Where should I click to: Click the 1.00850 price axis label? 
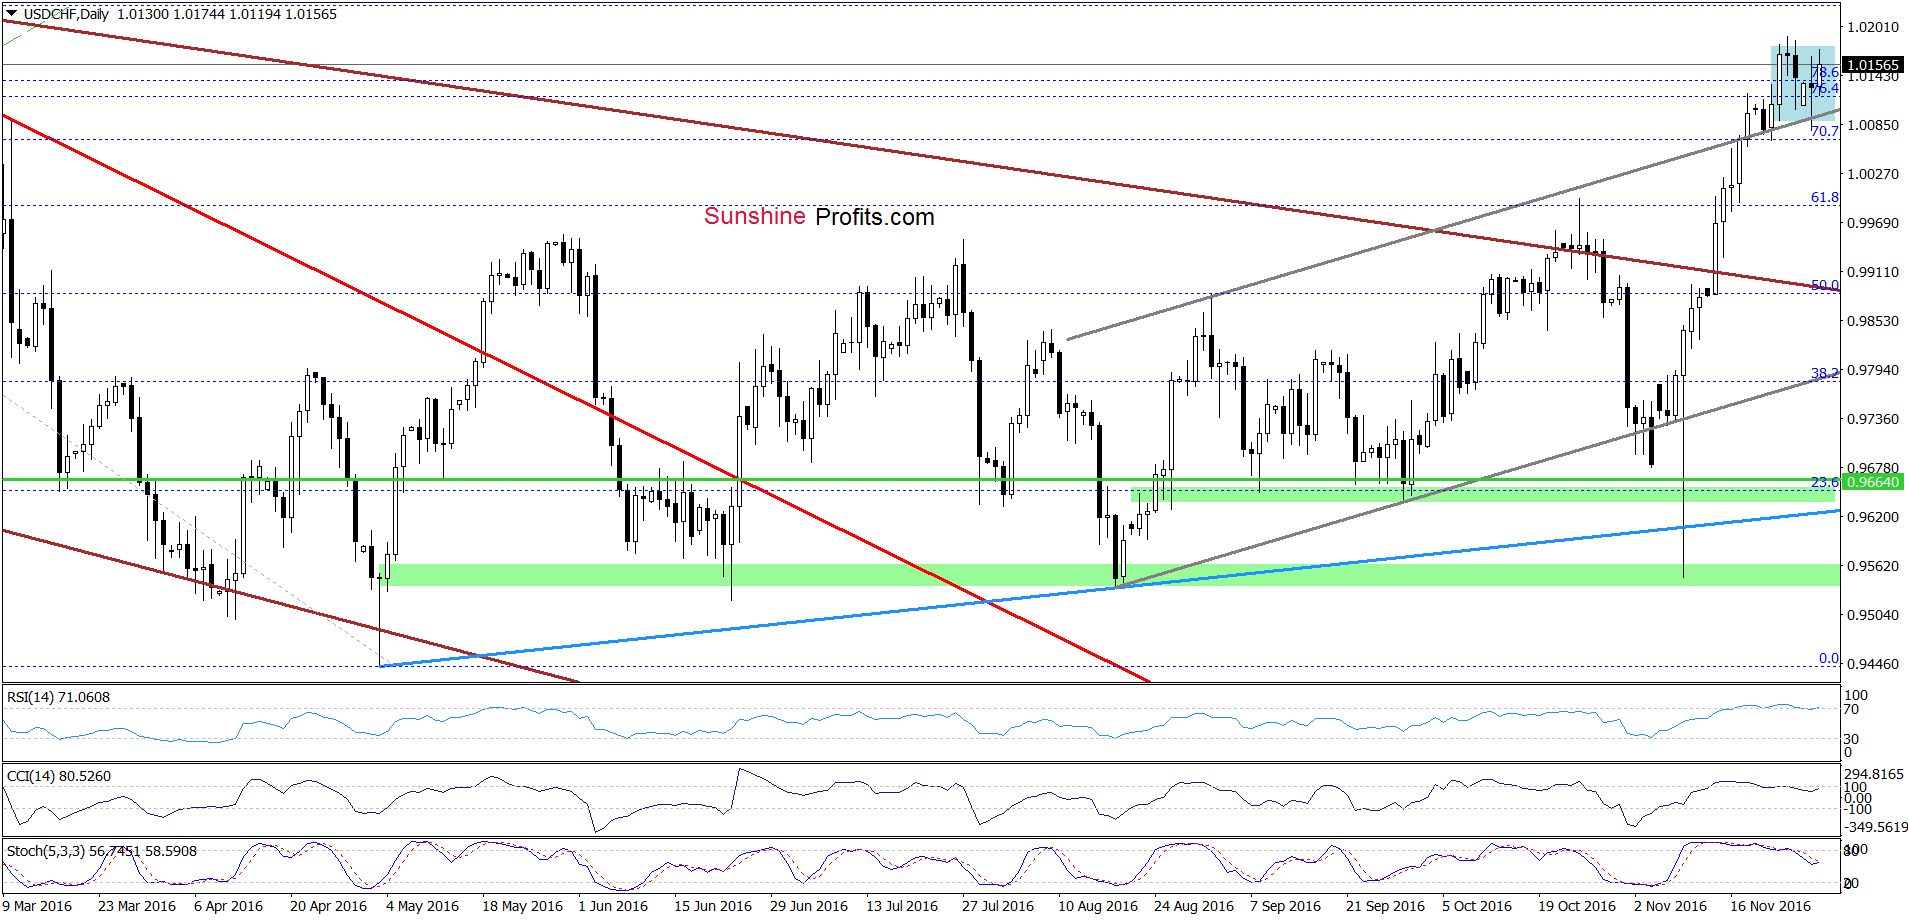pyautogui.click(x=1872, y=125)
